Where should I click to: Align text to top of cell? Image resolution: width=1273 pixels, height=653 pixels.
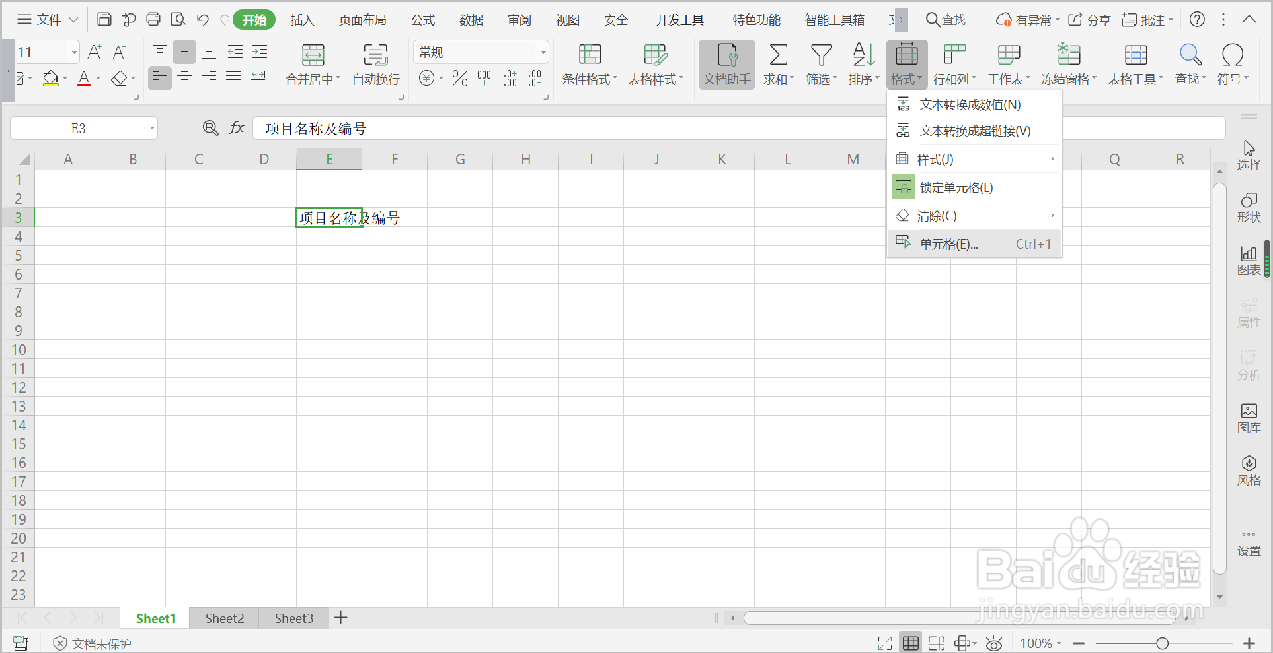coord(160,52)
